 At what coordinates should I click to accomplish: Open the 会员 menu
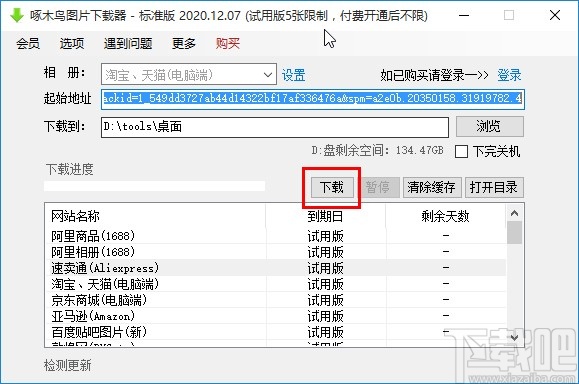pos(28,44)
